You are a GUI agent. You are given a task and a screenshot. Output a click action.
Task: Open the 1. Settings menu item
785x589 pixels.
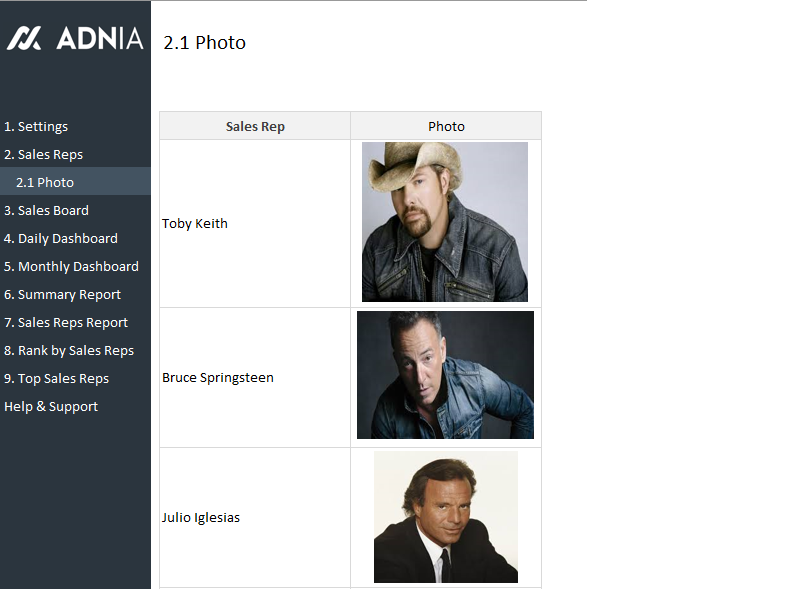coord(36,127)
